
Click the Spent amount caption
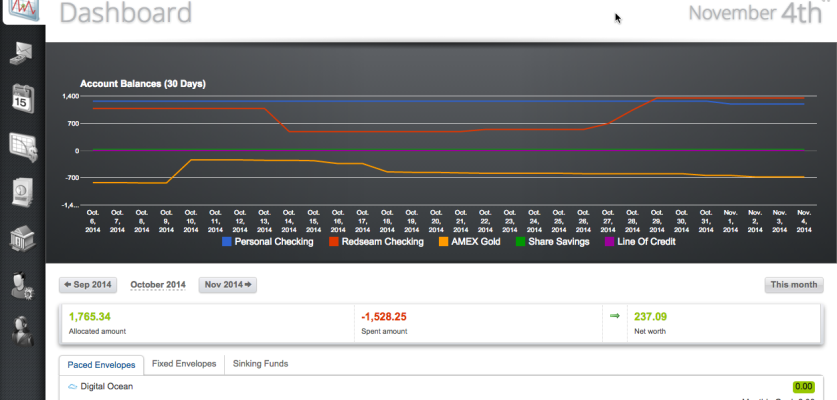(384, 331)
